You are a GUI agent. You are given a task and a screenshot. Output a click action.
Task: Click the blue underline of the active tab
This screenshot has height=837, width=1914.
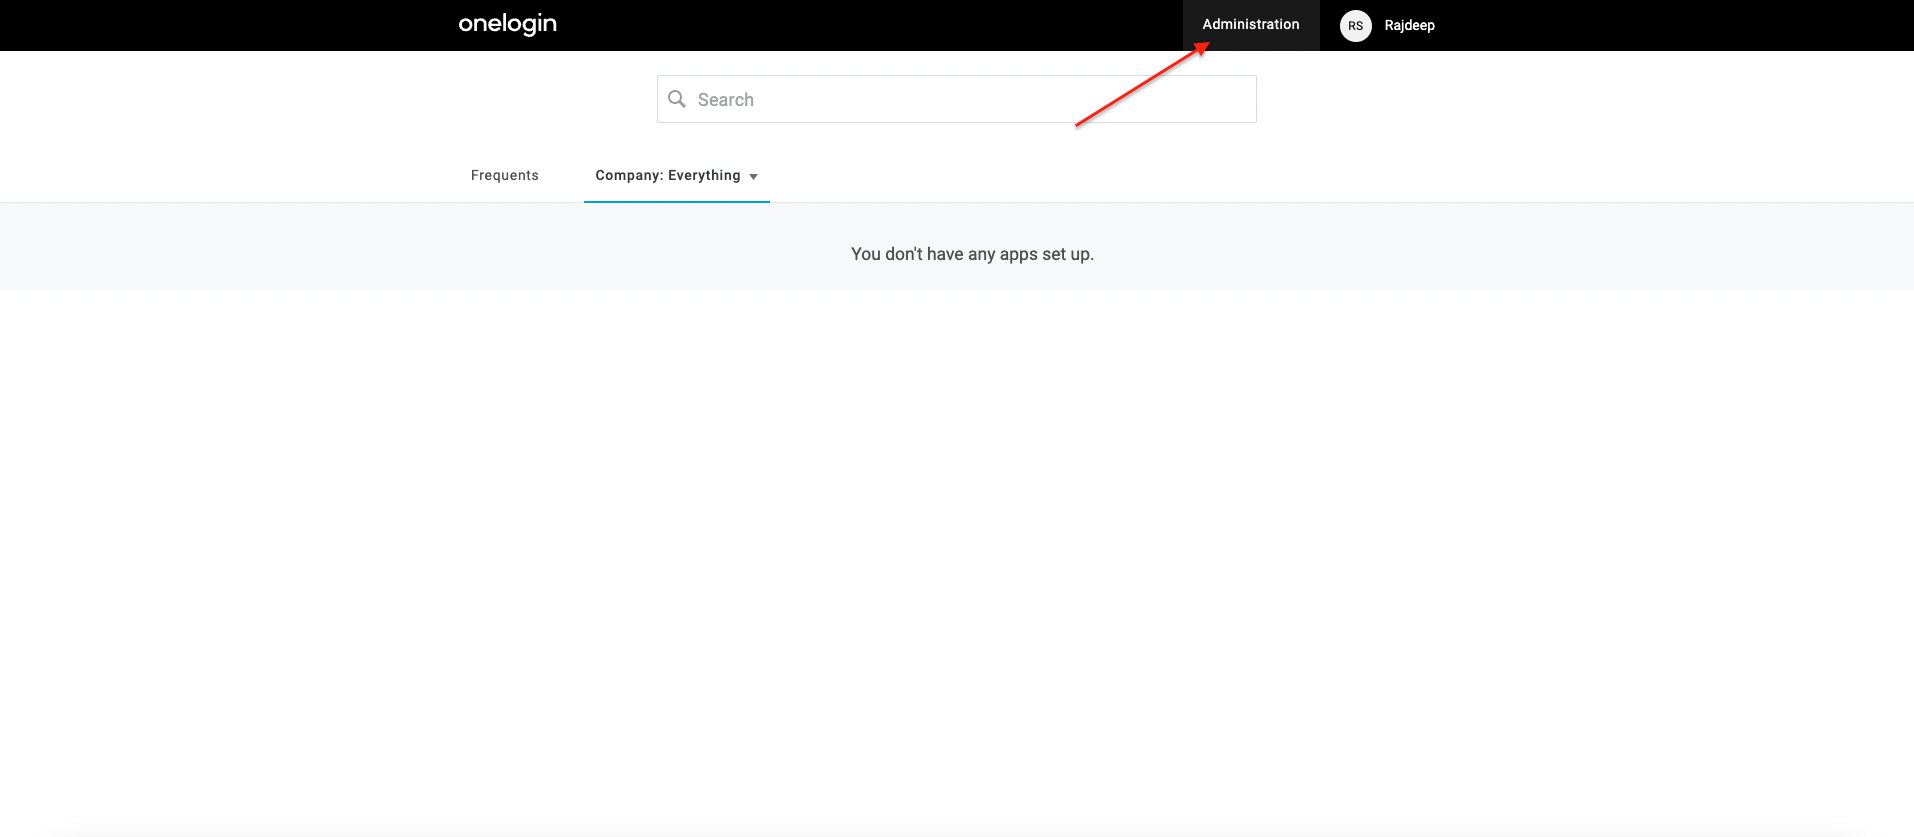click(x=676, y=201)
